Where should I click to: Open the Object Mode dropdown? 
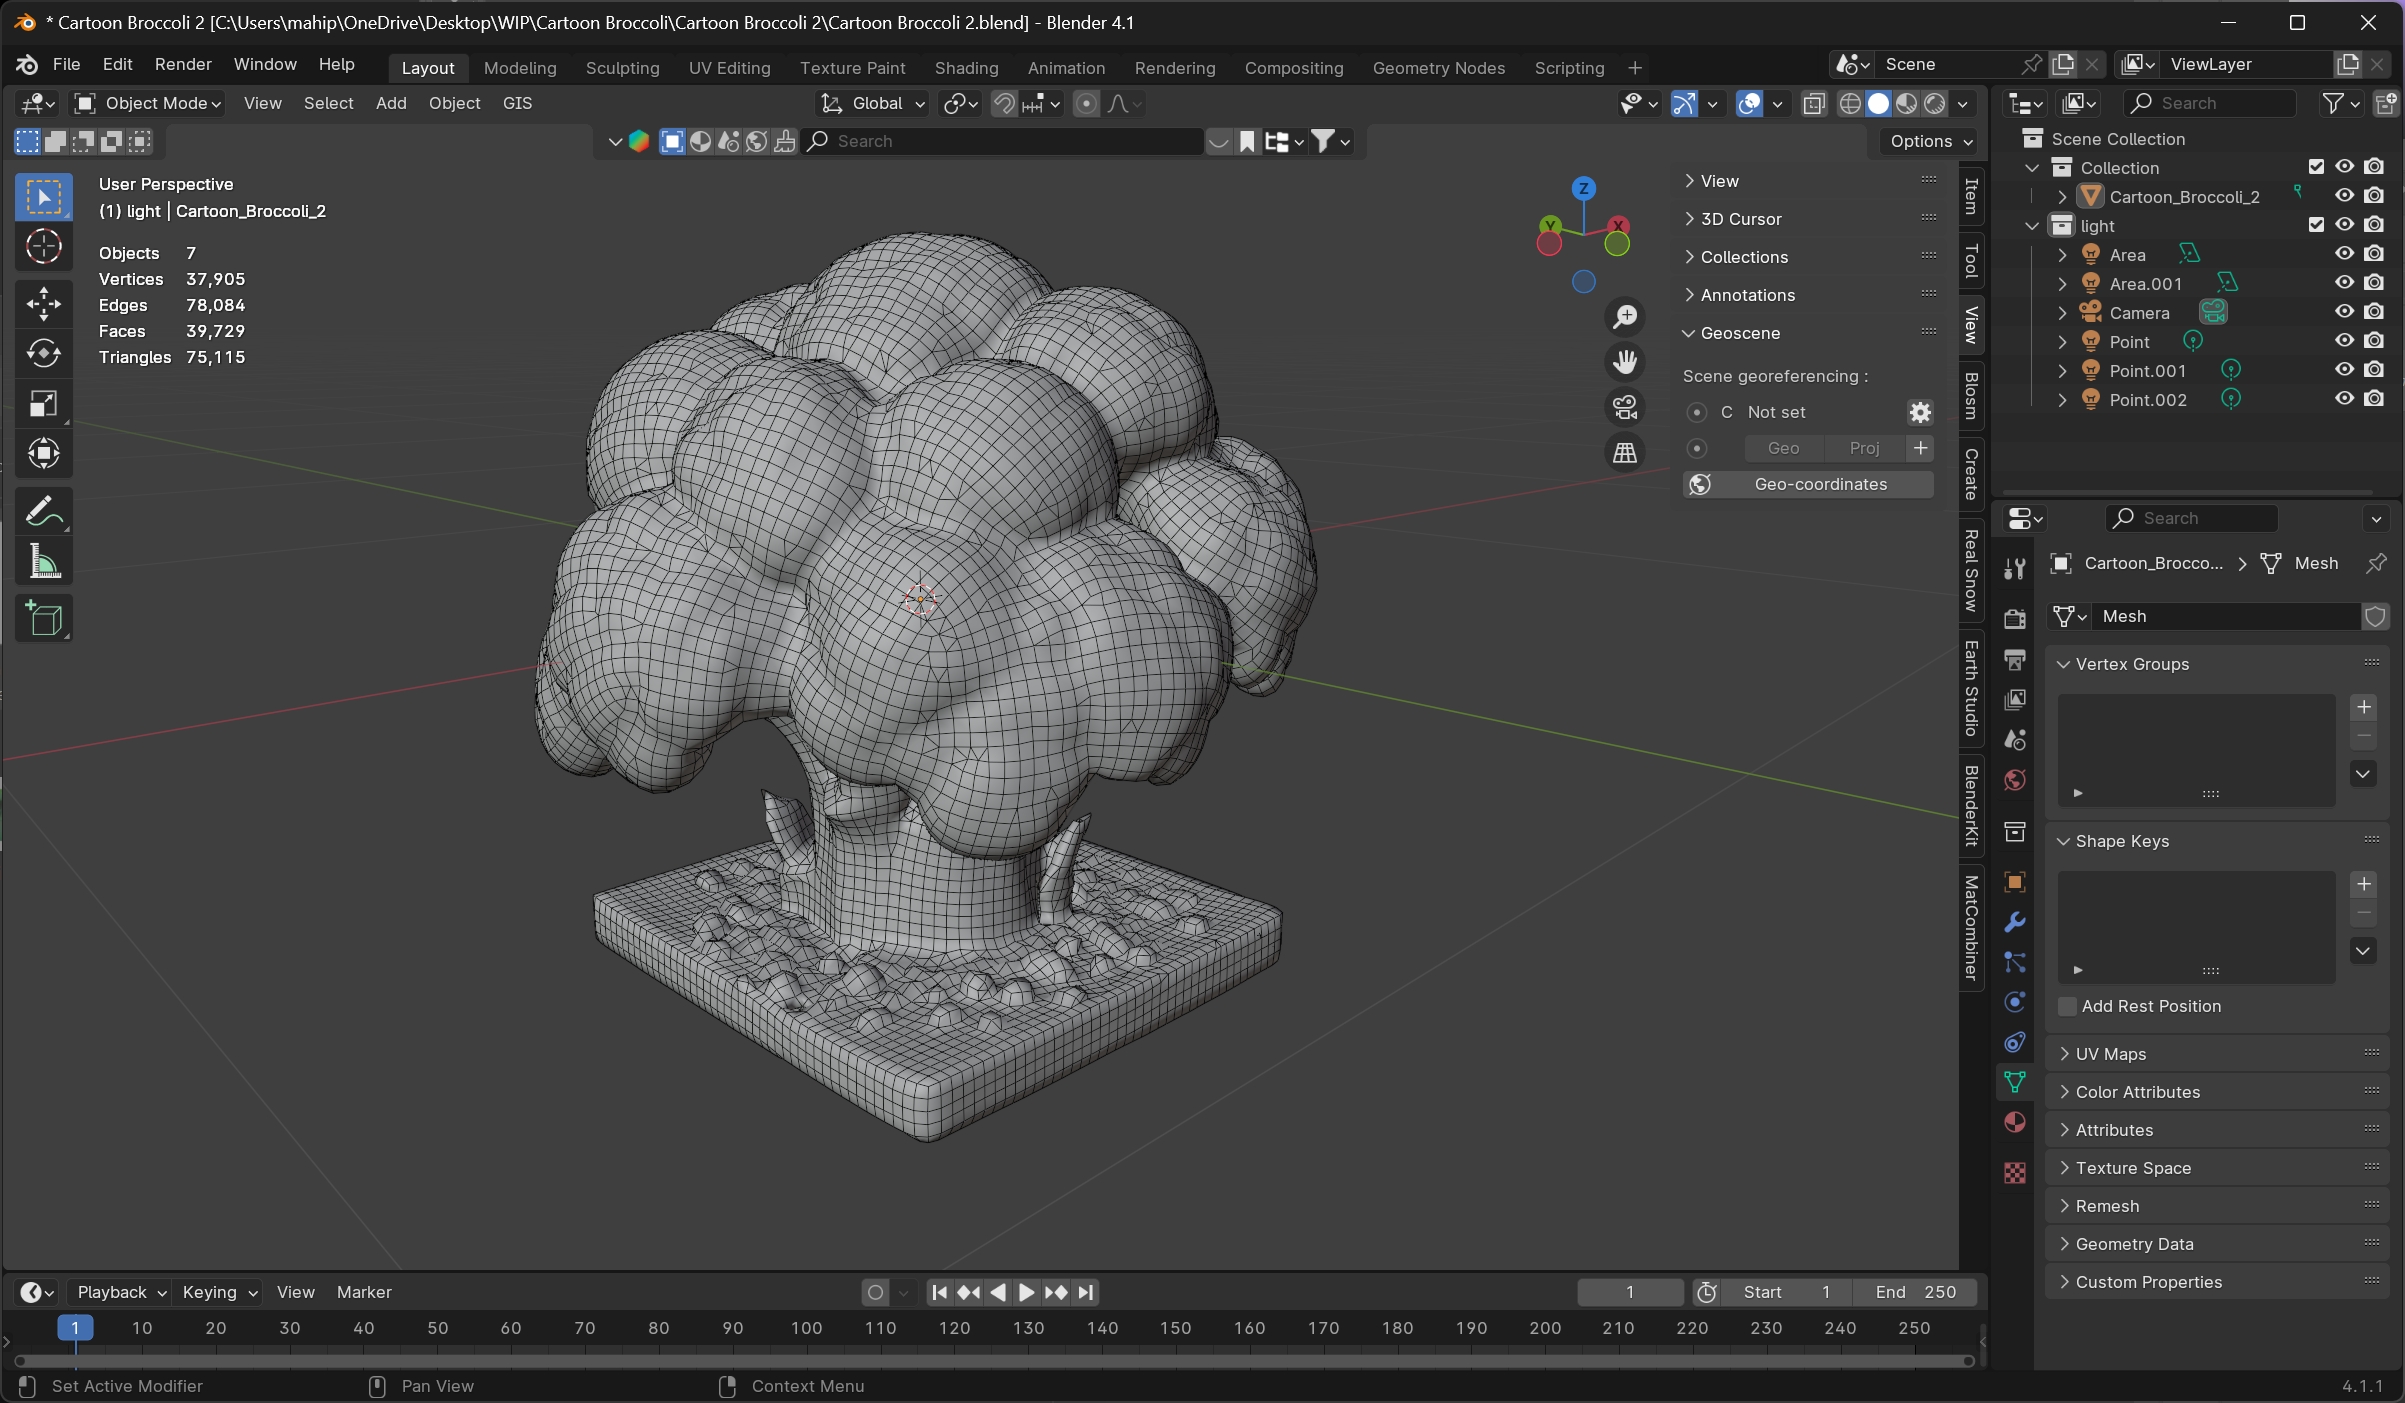pos(148,103)
